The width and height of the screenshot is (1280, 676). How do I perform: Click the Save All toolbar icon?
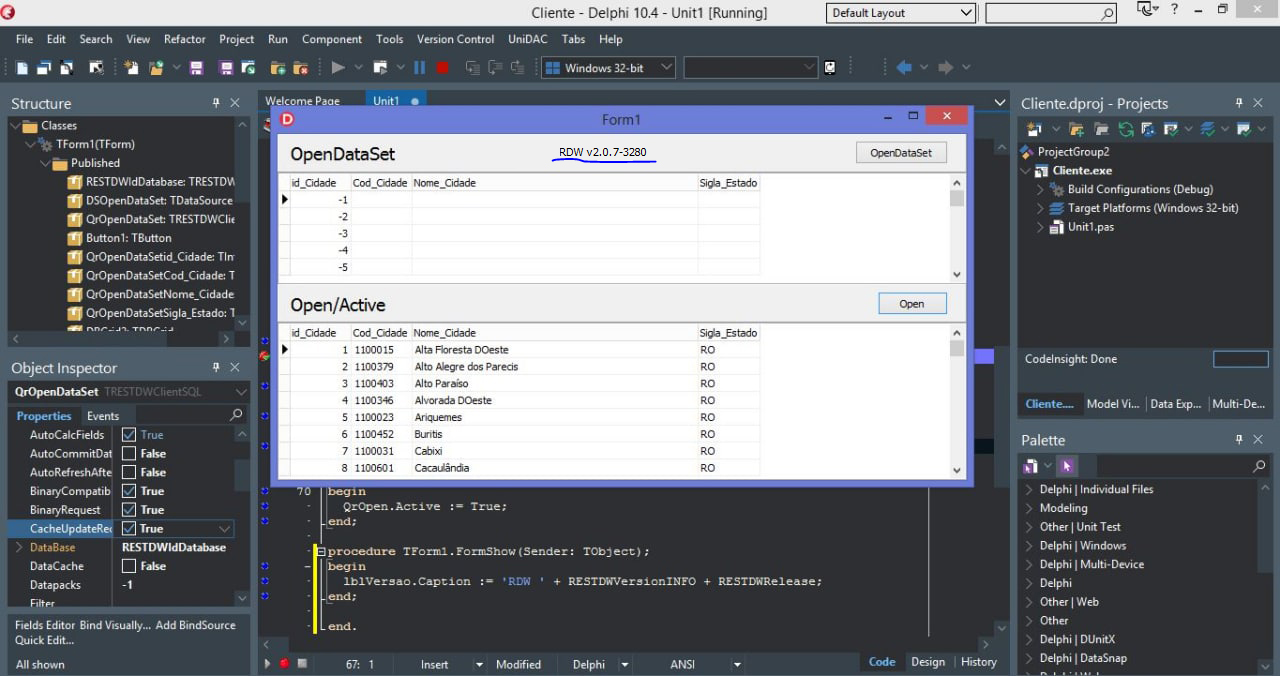(x=226, y=67)
